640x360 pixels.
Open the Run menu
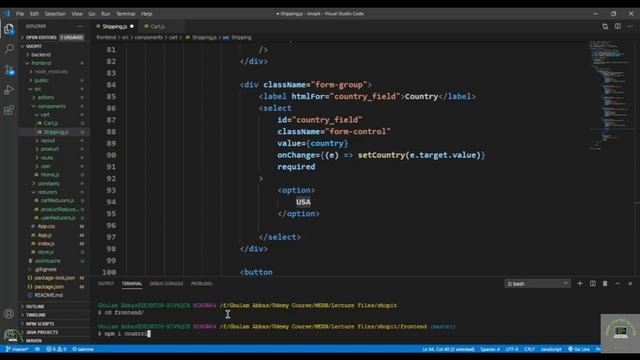point(105,13)
